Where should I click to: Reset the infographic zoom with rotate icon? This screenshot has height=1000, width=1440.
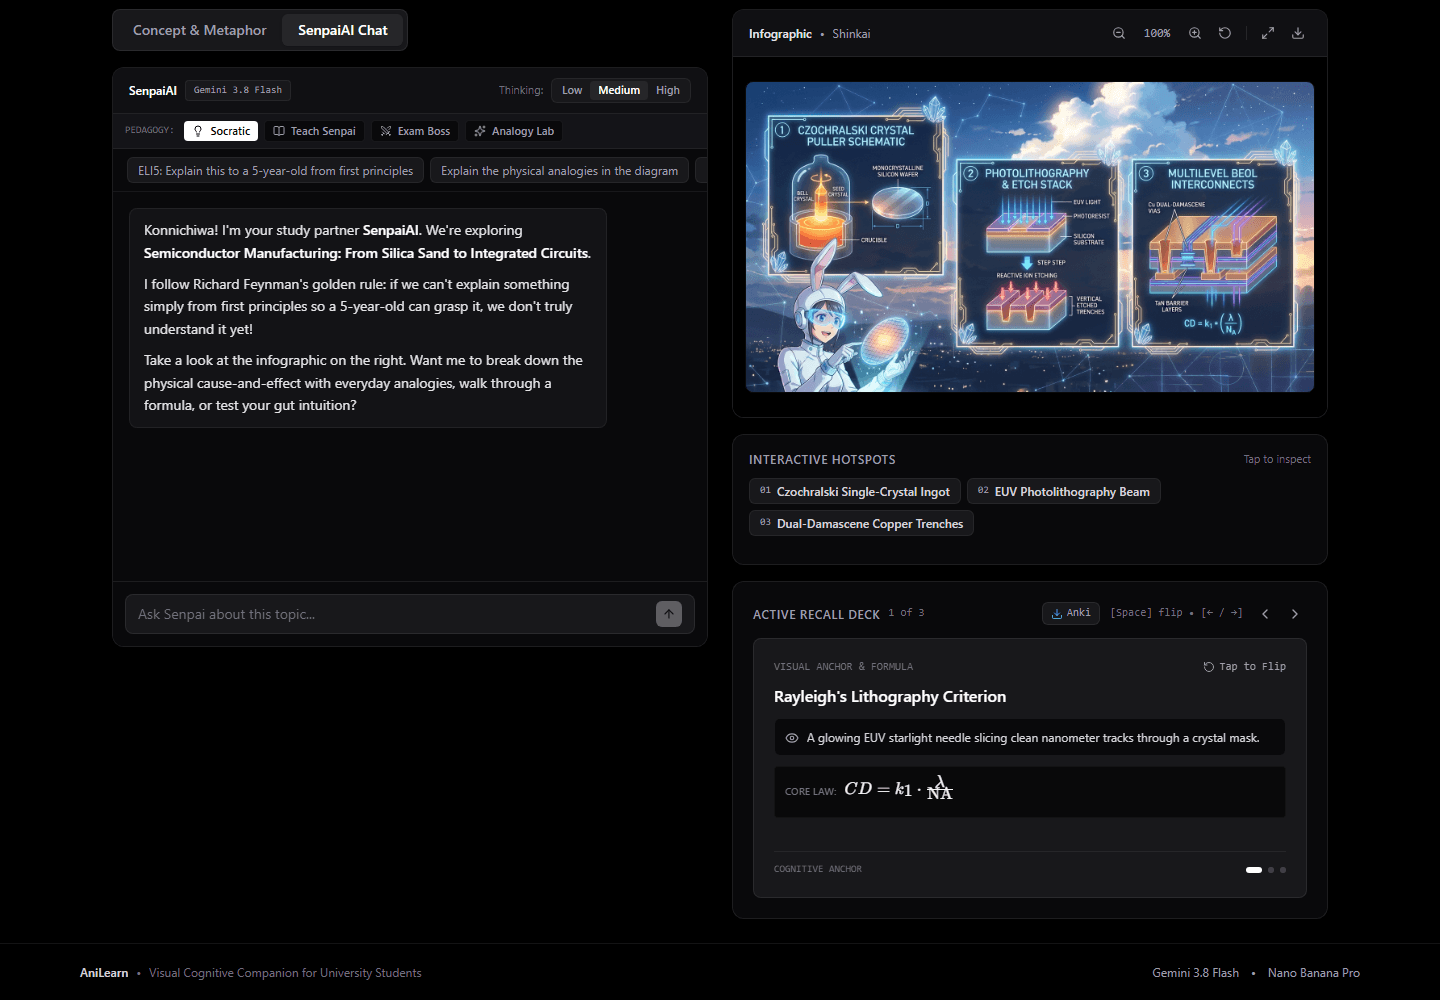(1225, 33)
